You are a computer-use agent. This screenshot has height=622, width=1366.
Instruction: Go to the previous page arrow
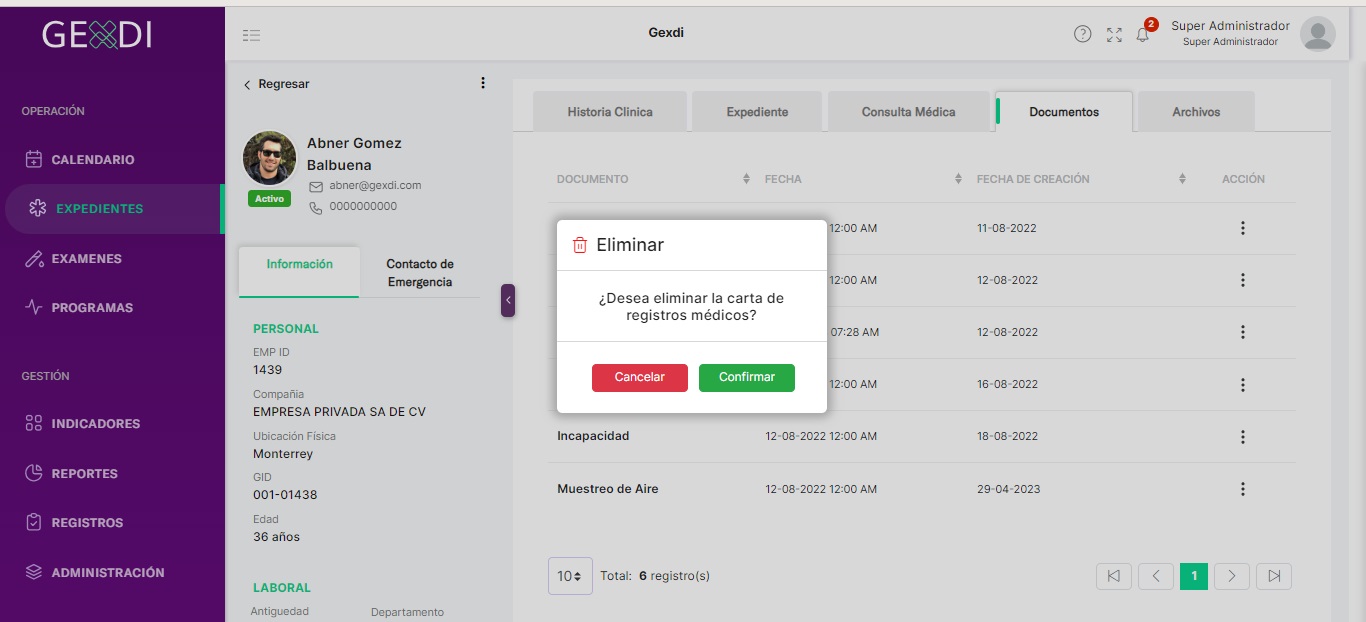(x=1156, y=576)
